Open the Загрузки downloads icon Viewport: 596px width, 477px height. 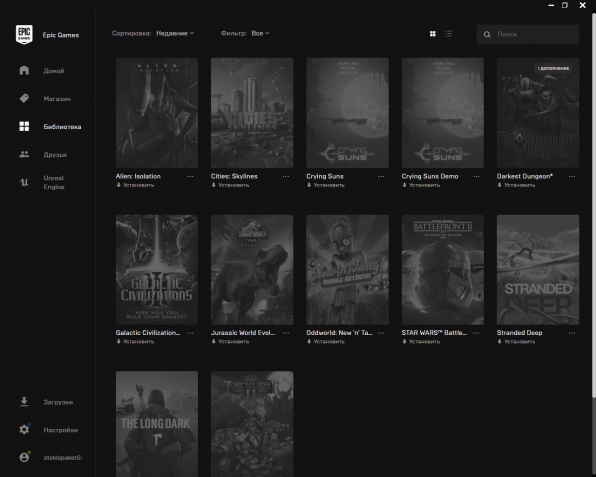(x=24, y=402)
